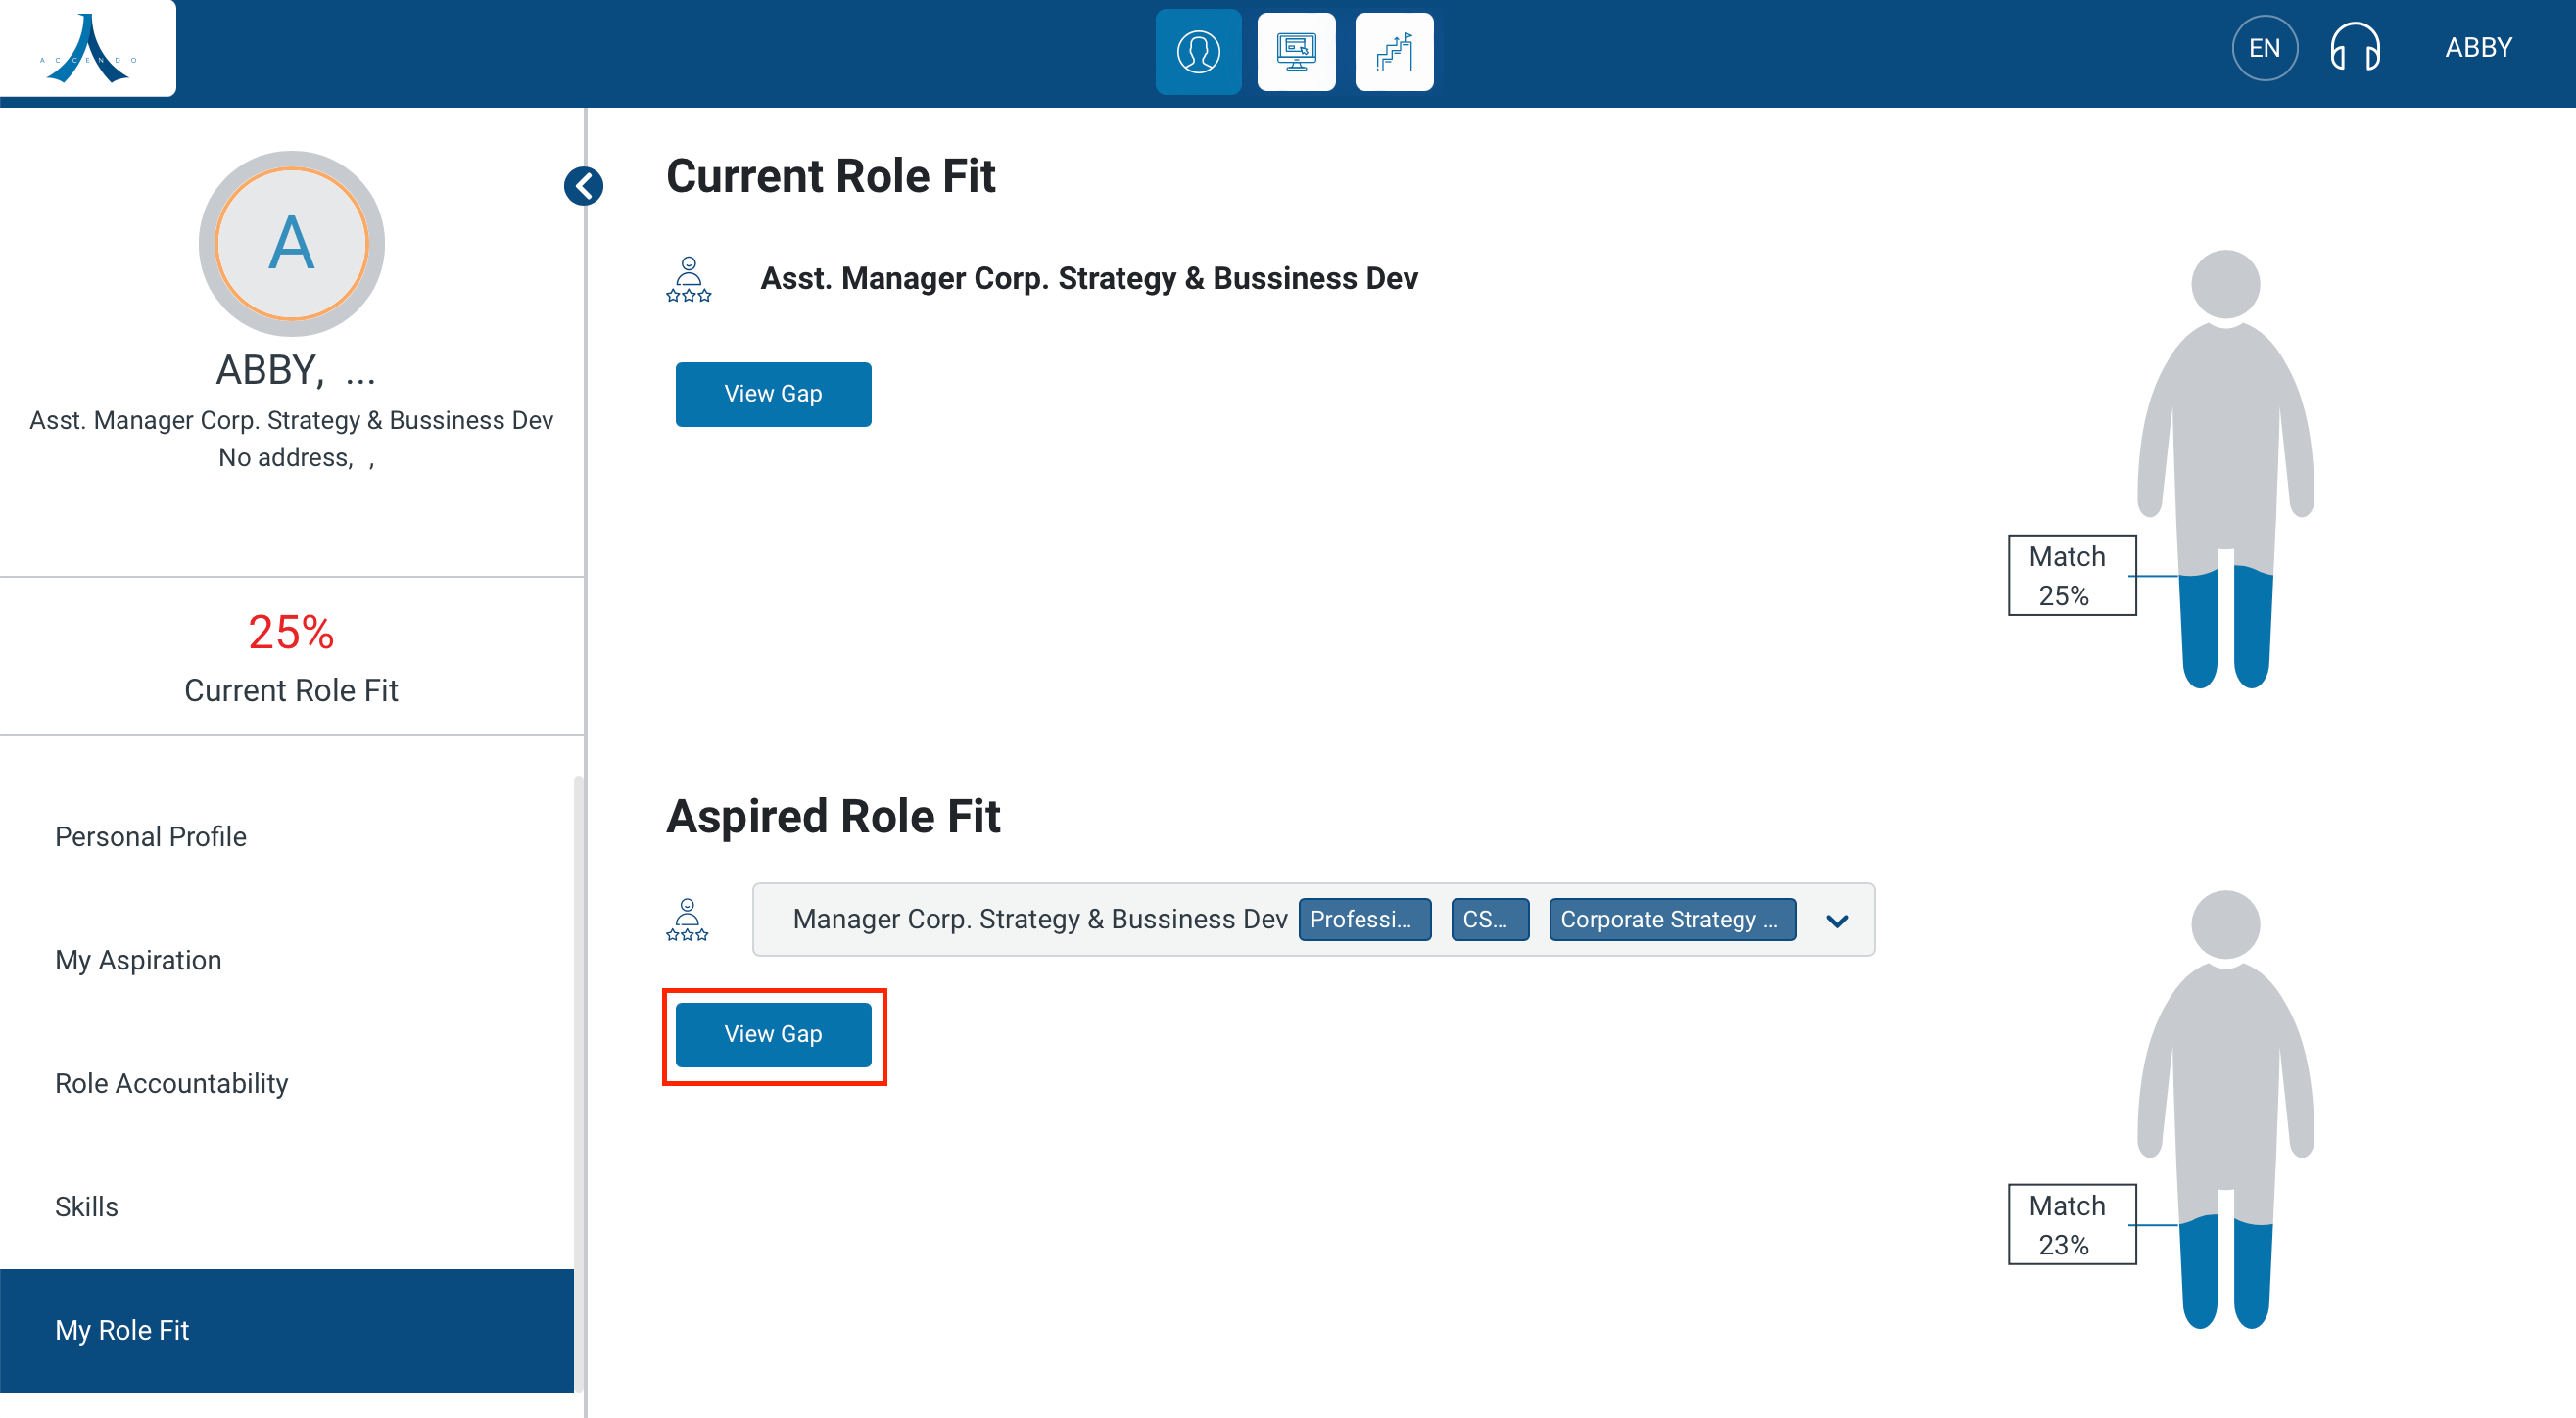Viewport: 2576px width, 1418px height.
Task: Open the Personal Profile menu item
Action: (x=150, y=836)
